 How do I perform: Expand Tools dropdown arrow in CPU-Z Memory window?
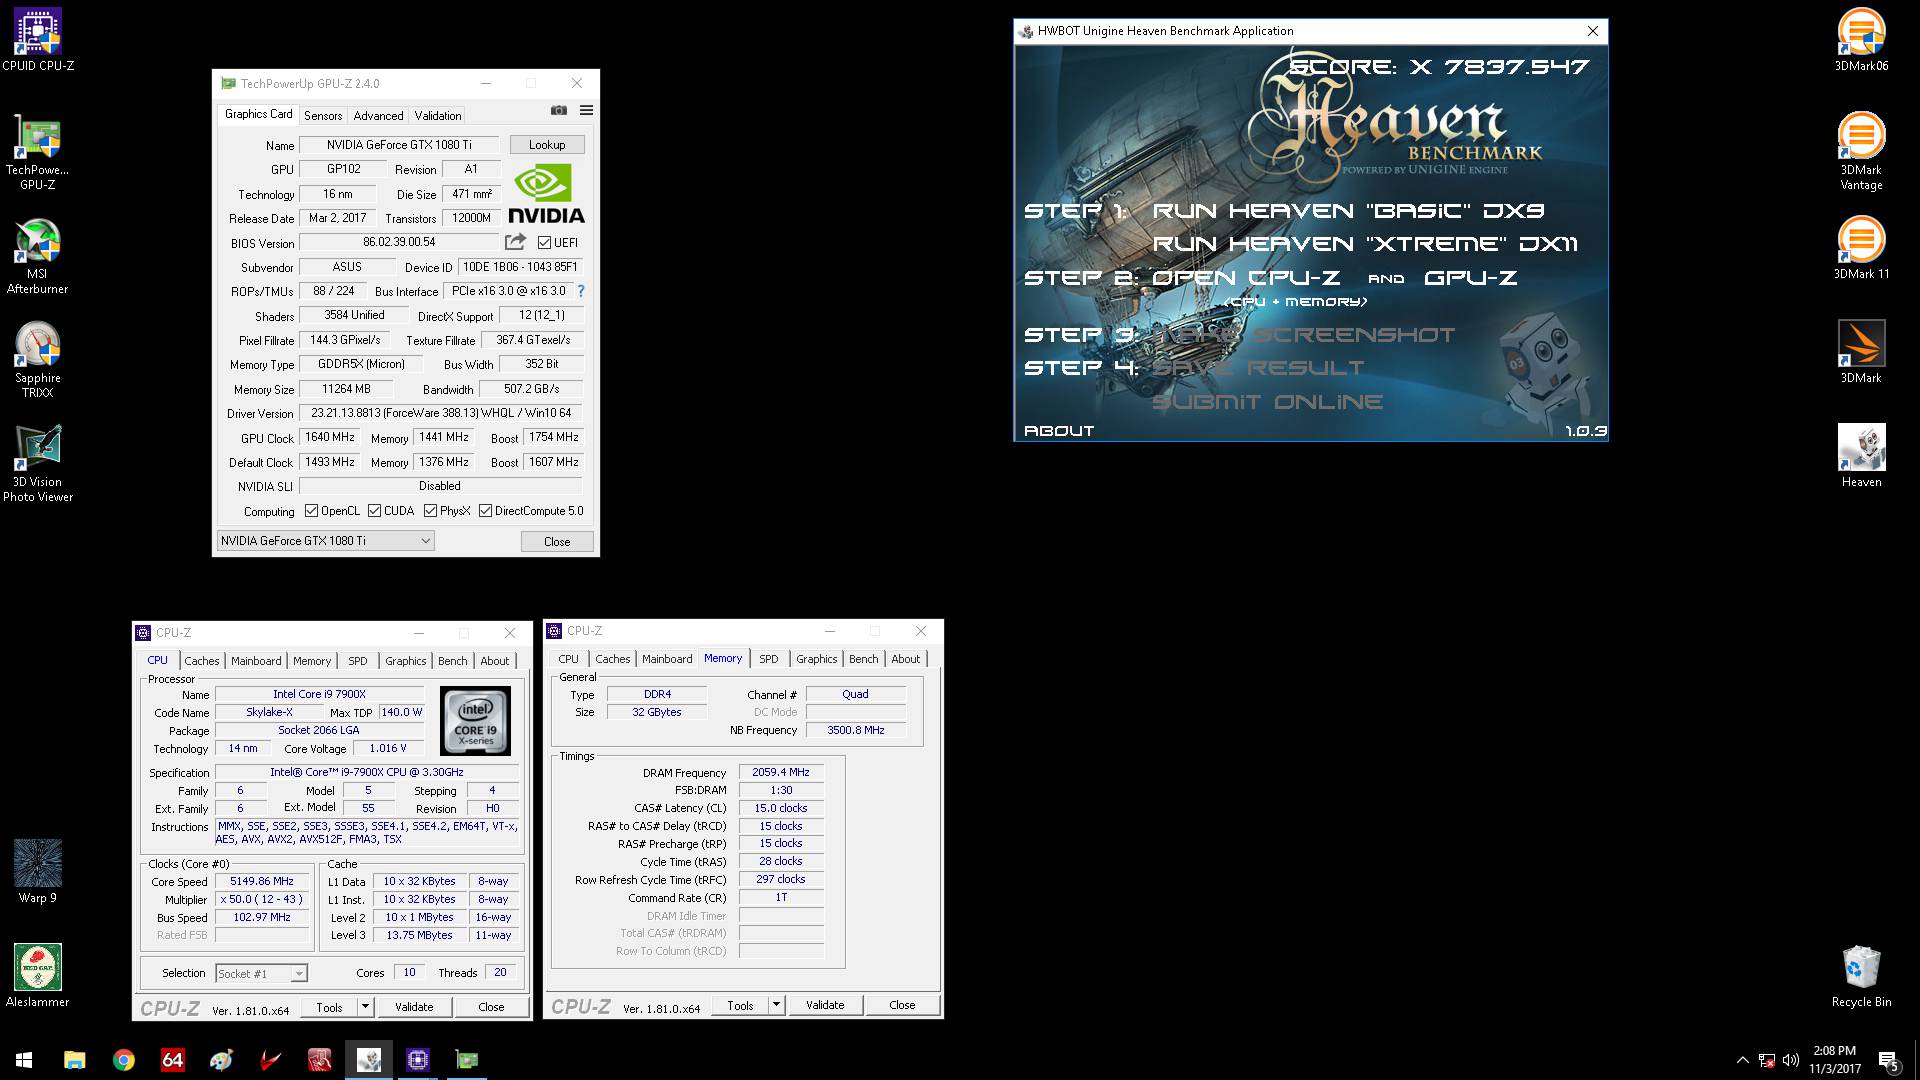776,1005
